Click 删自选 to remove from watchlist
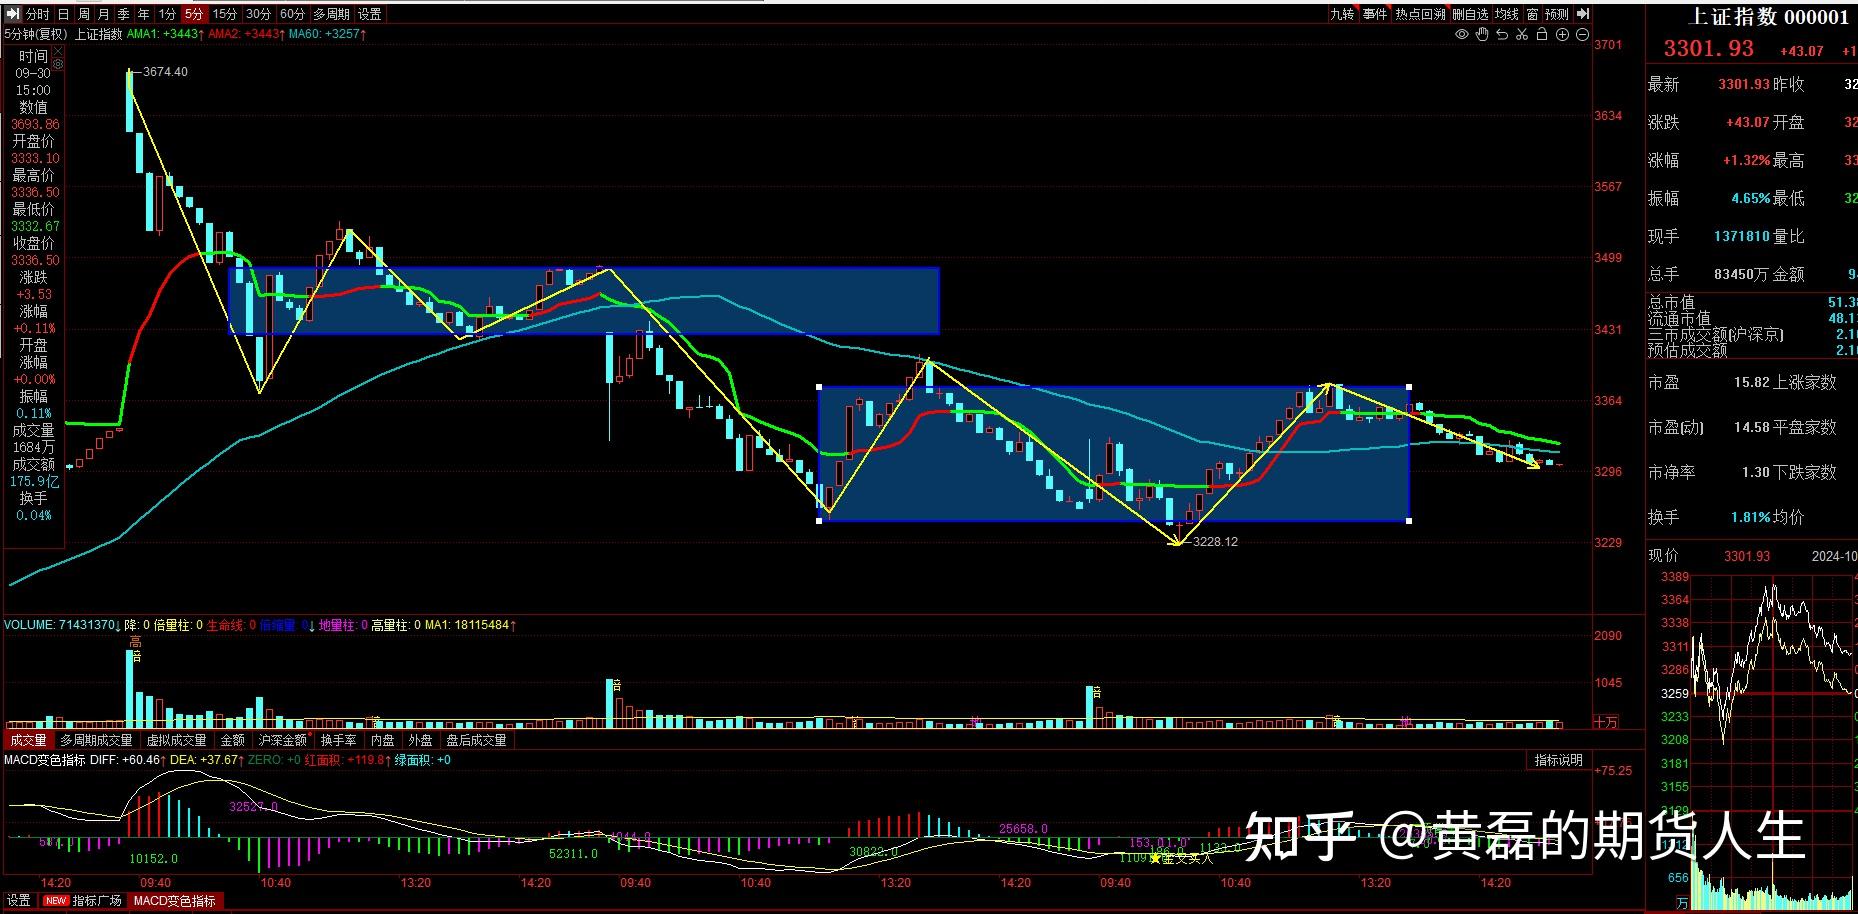 click(x=1470, y=14)
